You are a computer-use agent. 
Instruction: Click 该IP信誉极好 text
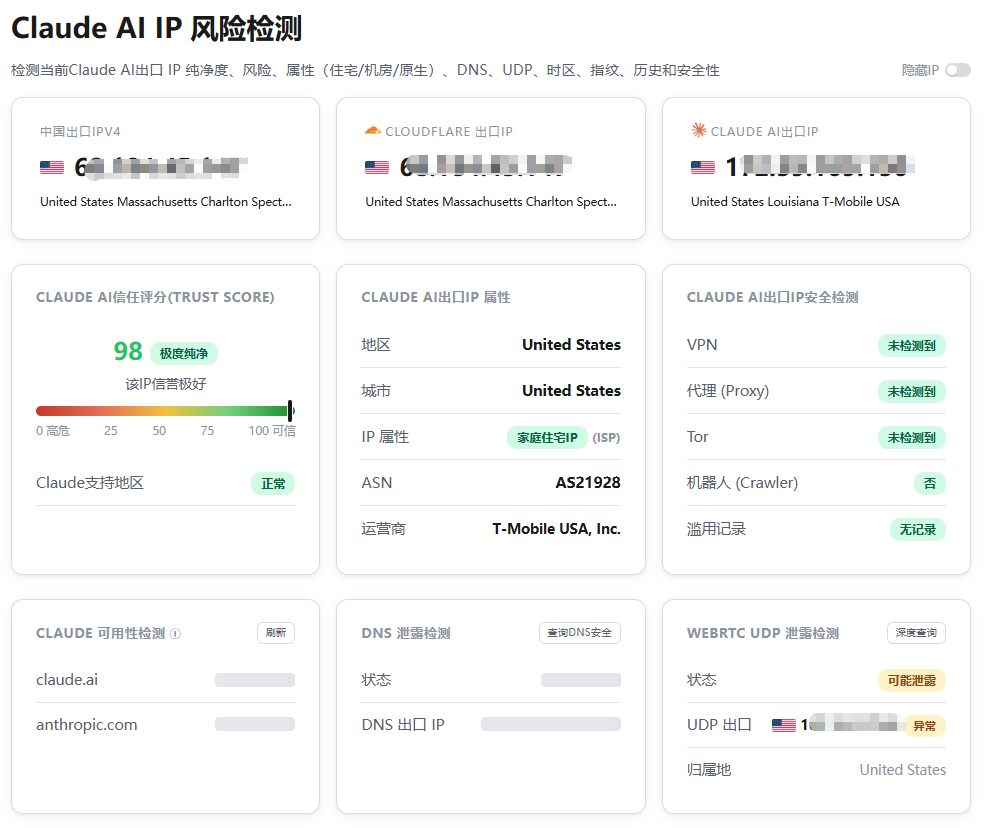click(x=166, y=384)
